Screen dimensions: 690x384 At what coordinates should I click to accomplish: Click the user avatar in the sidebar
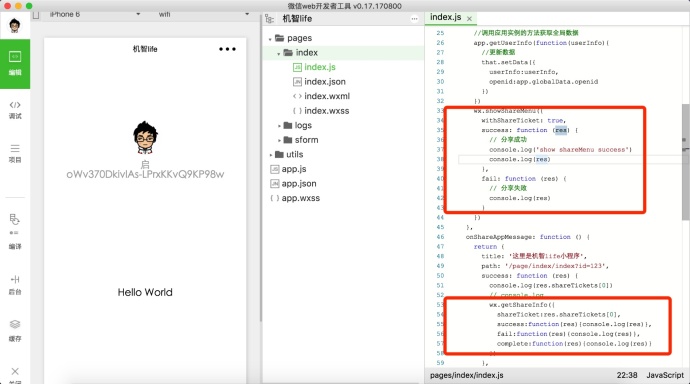click(15, 26)
